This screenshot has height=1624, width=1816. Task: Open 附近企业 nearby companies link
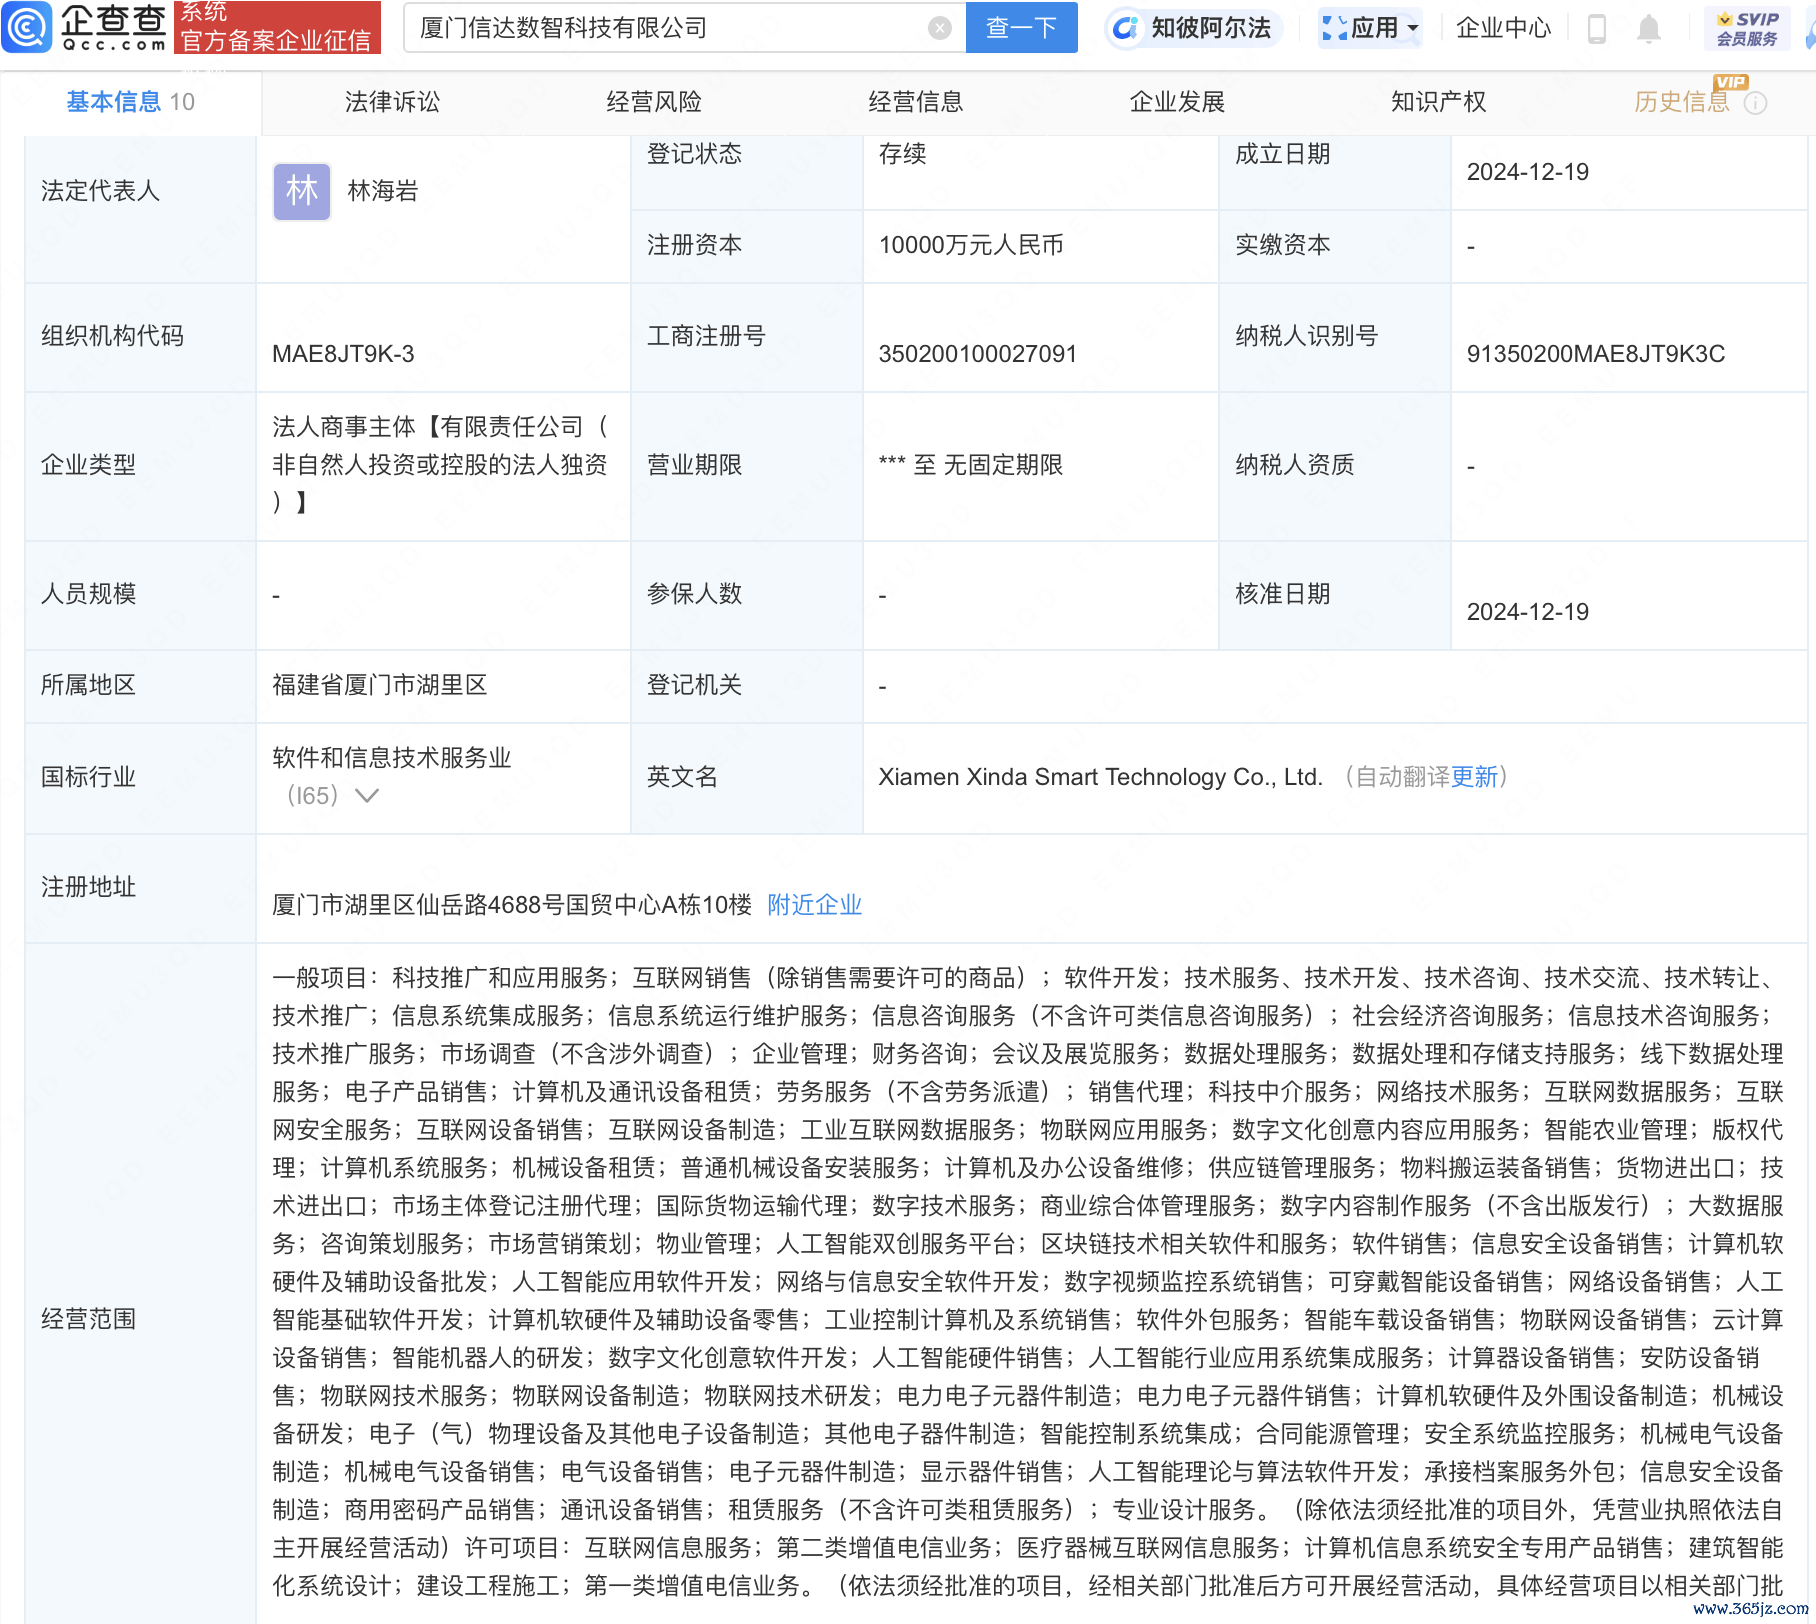pyautogui.click(x=814, y=905)
